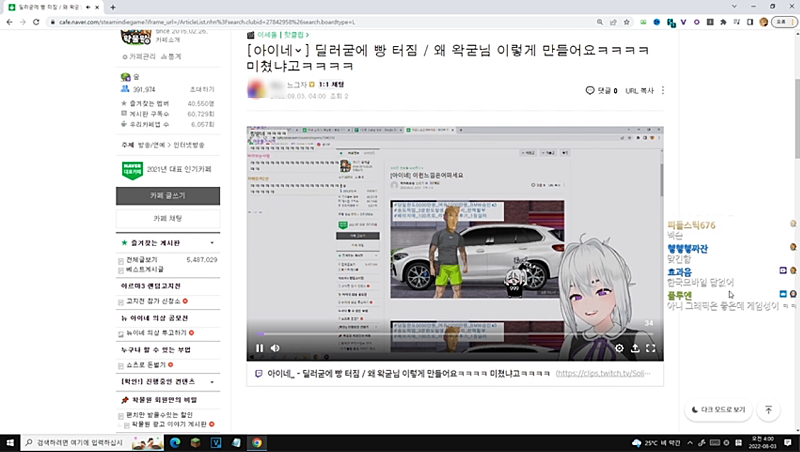The width and height of the screenshot is (800, 452).
Task: Click the address bar zoom magnifier icon
Action: click(x=599, y=22)
